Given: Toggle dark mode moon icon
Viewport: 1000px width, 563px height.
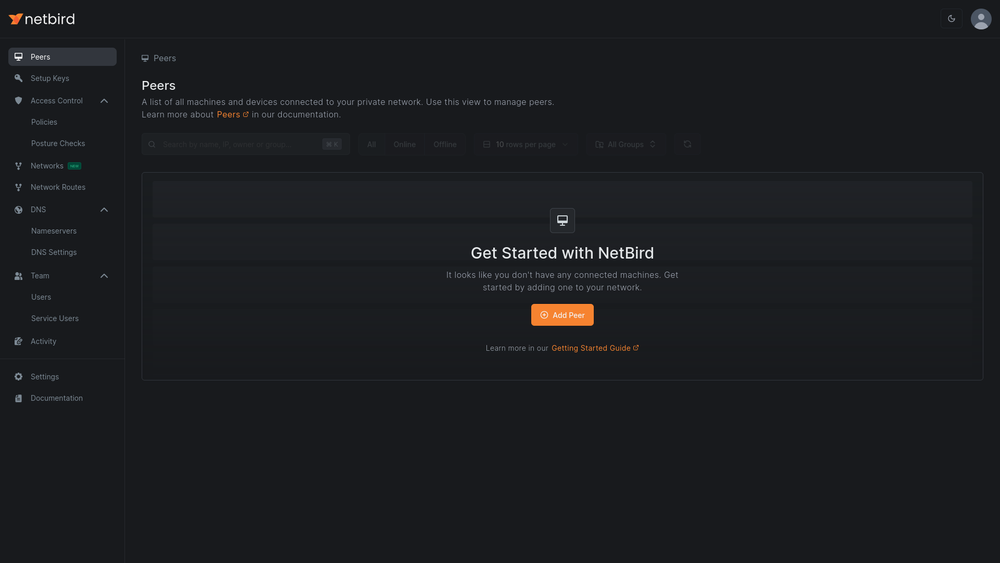Looking at the screenshot, I should click(951, 19).
